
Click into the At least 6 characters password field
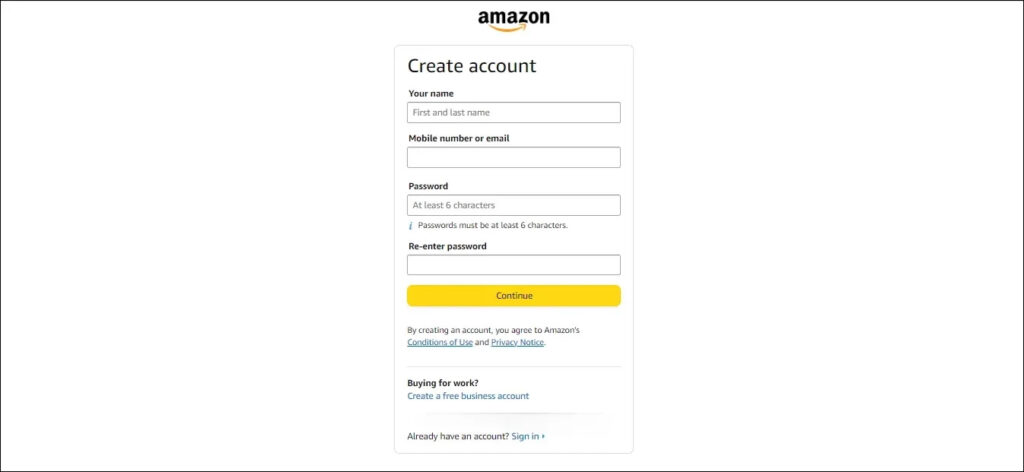coord(513,205)
